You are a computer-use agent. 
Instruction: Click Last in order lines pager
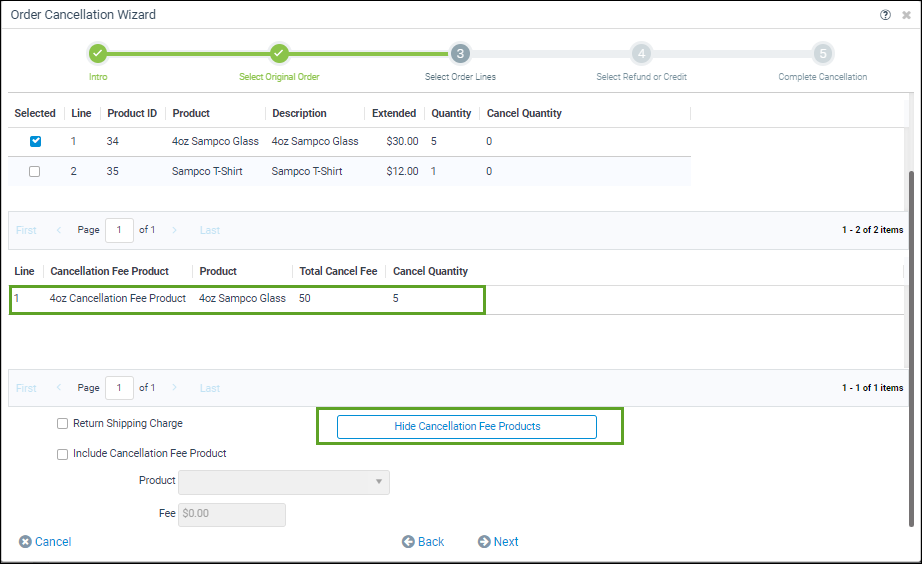point(210,230)
